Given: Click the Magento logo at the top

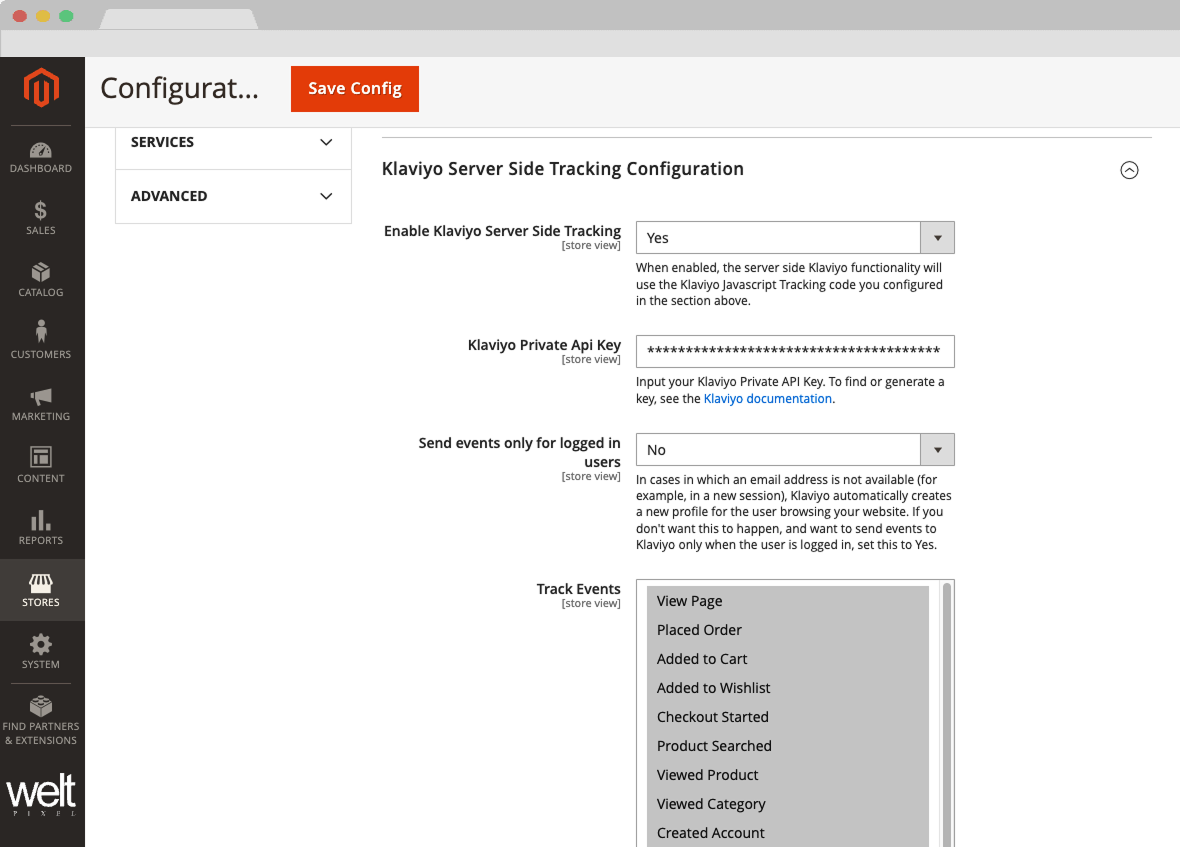Looking at the screenshot, I should [x=41, y=89].
